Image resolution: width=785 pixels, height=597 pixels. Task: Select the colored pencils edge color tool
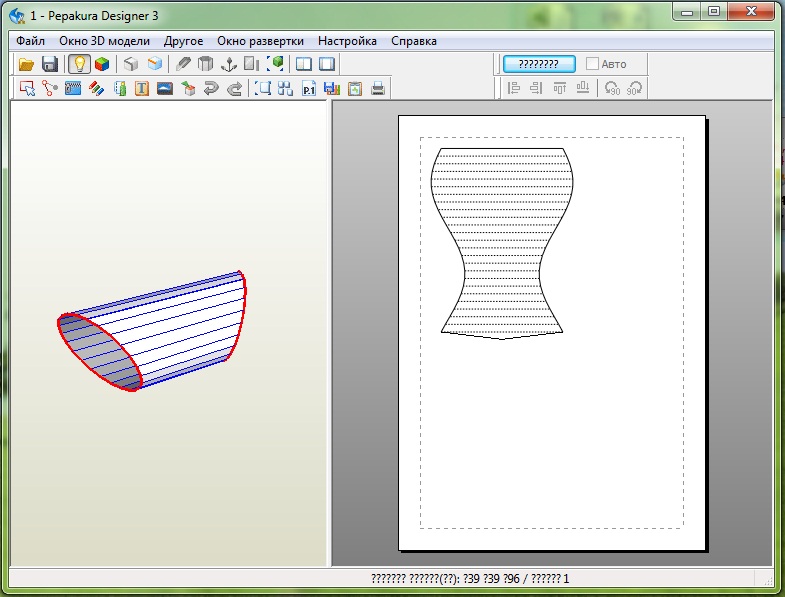pos(96,89)
